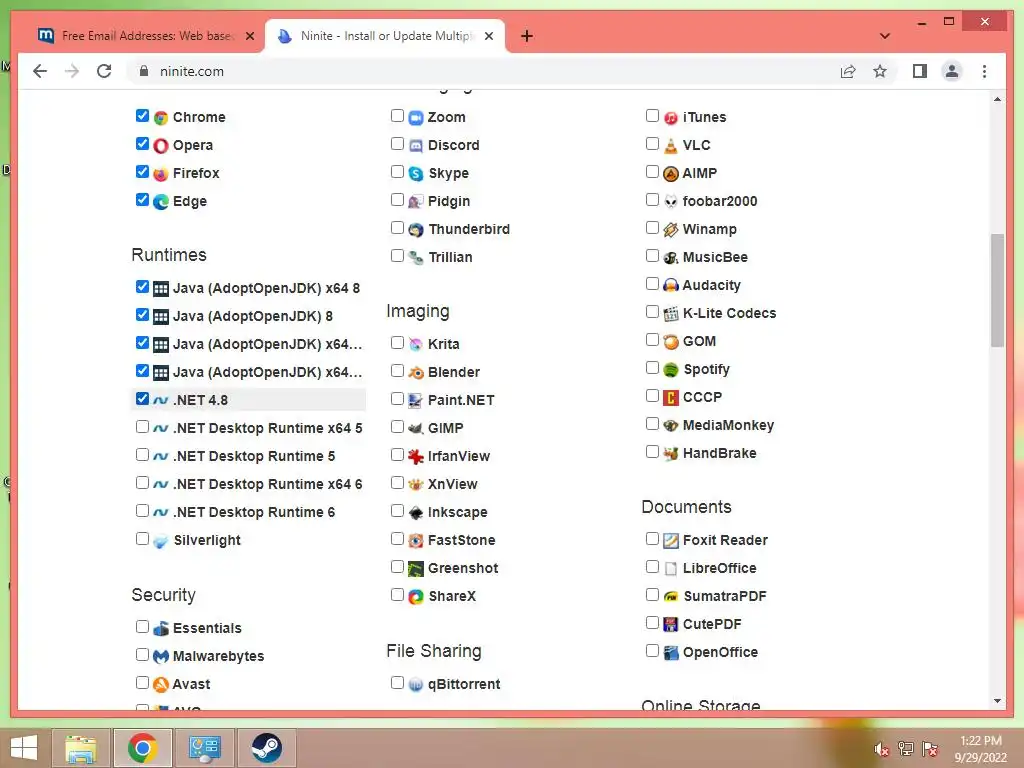This screenshot has height=768, width=1024.
Task: Reload the page with the refresh icon
Action: point(104,71)
